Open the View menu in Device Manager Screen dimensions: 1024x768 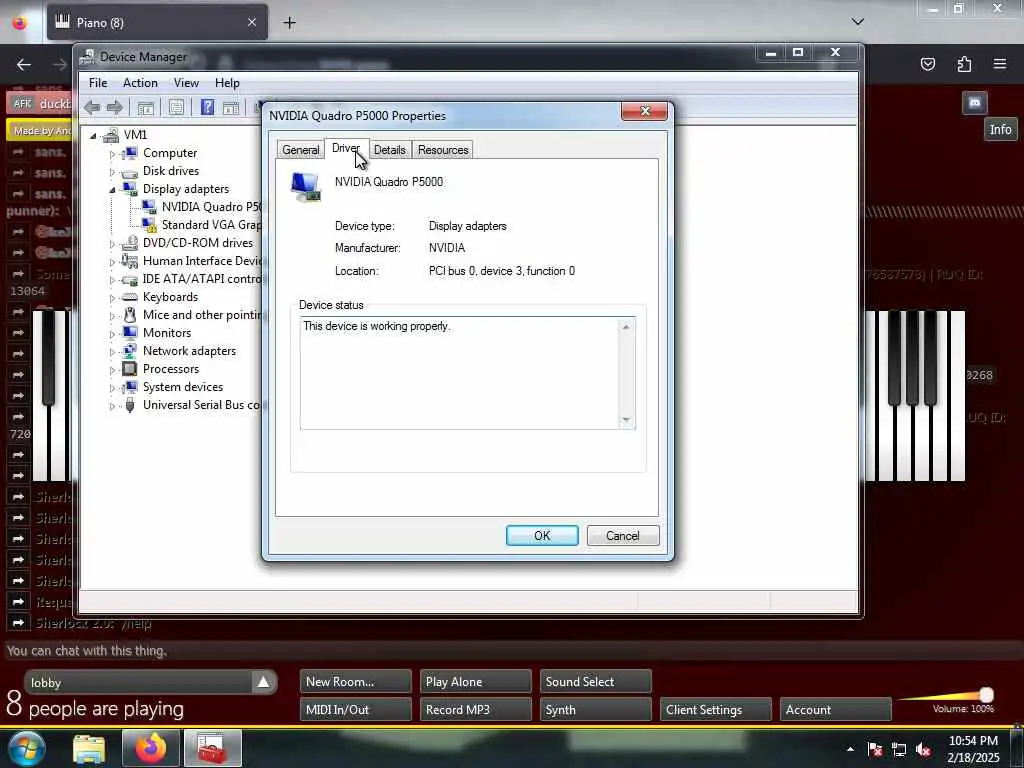coord(186,83)
